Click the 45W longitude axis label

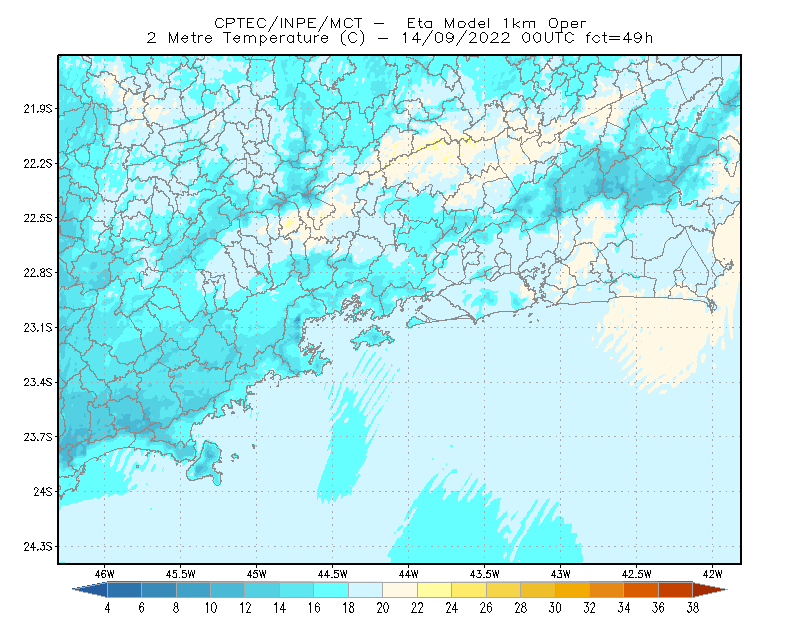[256, 574]
